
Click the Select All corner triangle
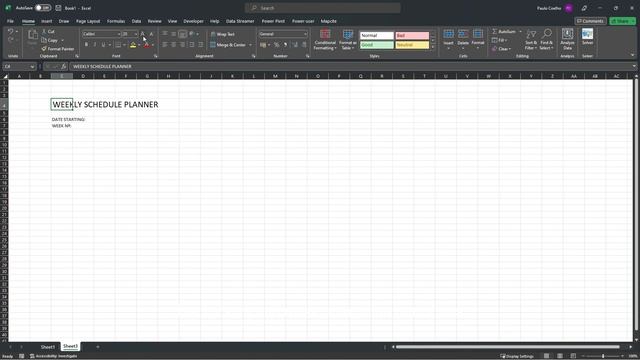5,76
